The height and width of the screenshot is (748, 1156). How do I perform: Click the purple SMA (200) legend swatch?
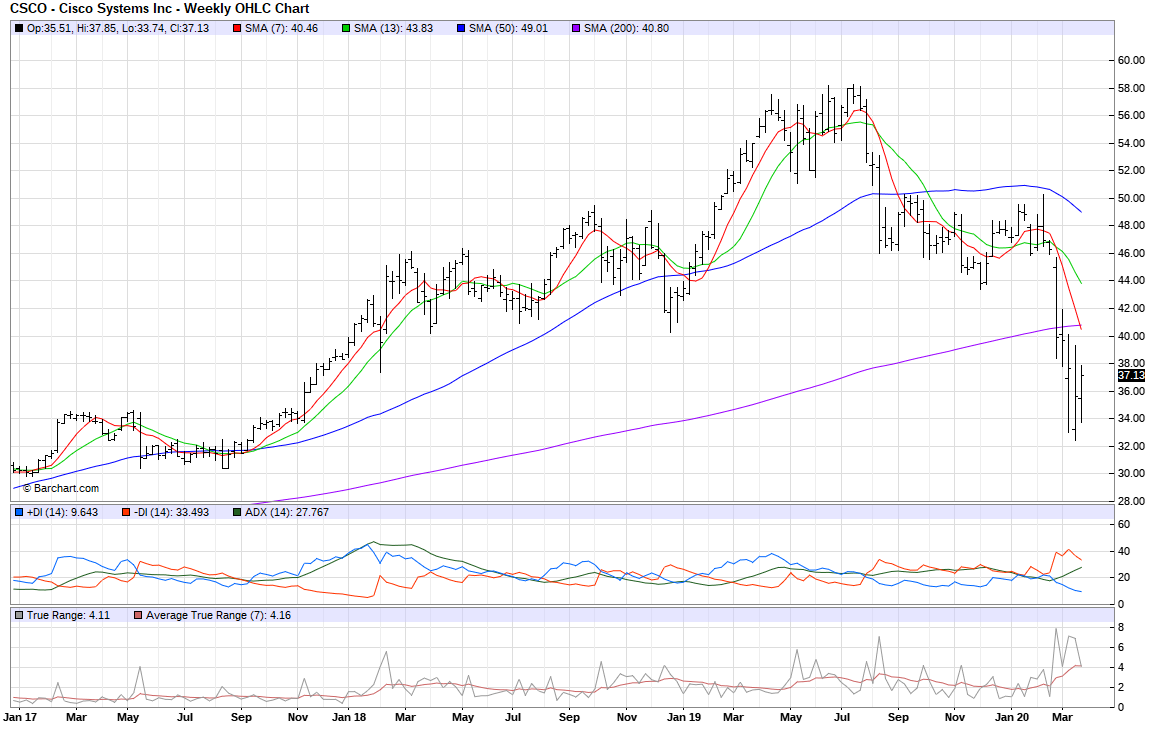coord(577,29)
